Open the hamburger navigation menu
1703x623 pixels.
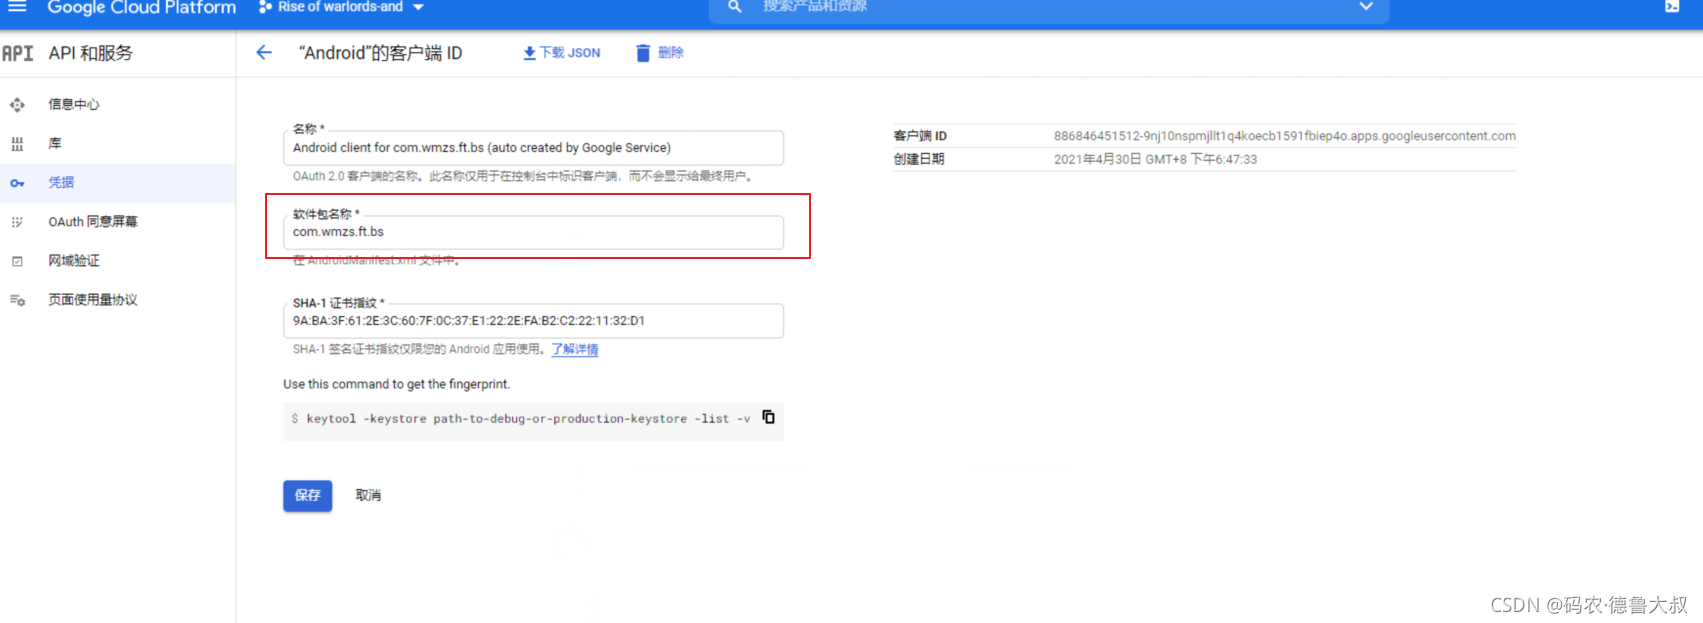[x=17, y=7]
